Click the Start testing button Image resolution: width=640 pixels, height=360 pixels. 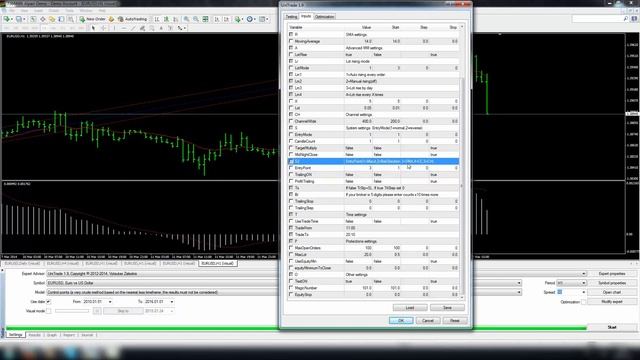tap(612, 327)
